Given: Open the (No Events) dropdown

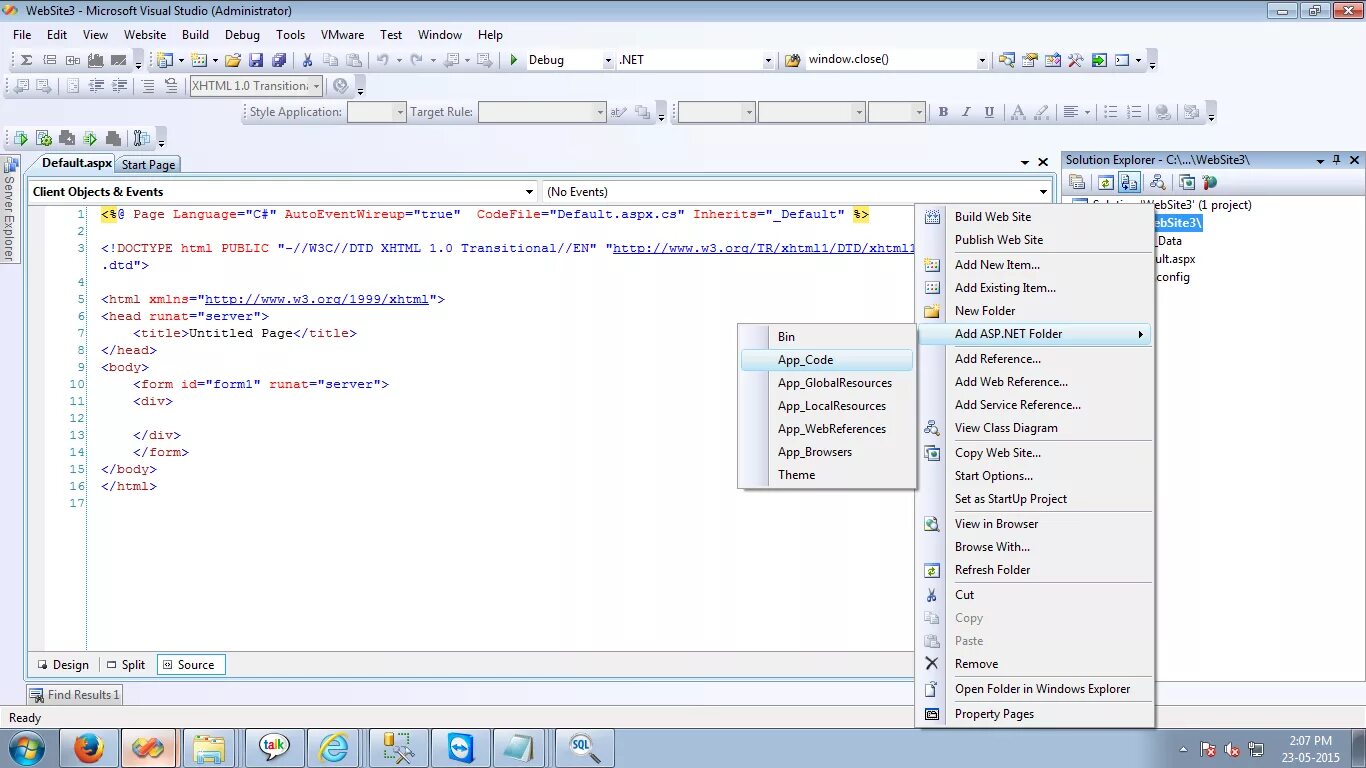Looking at the screenshot, I should [1043, 192].
